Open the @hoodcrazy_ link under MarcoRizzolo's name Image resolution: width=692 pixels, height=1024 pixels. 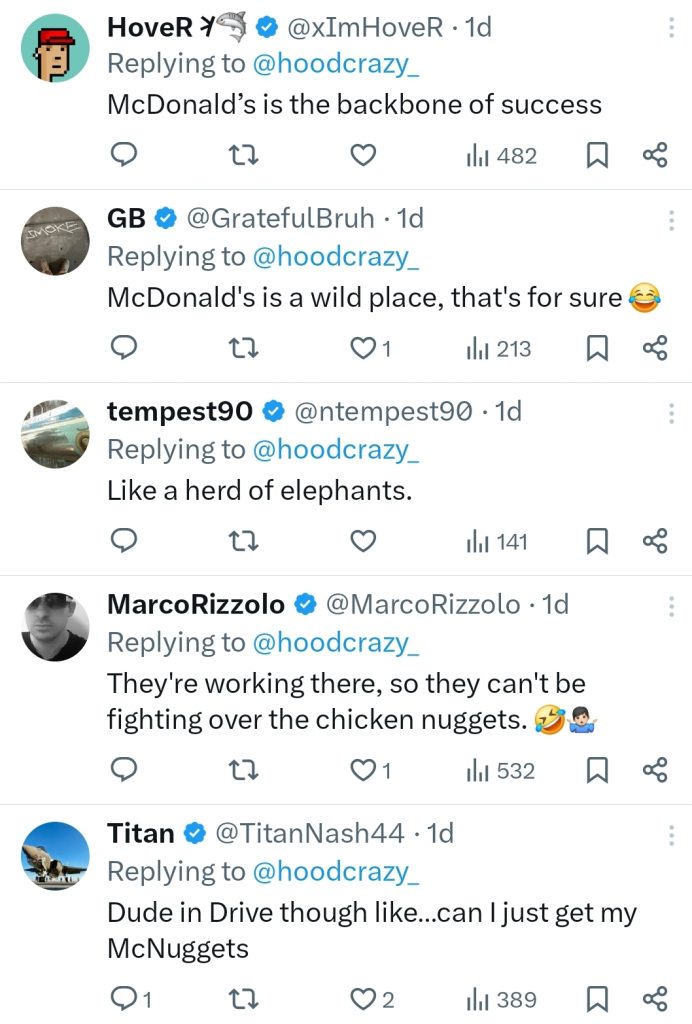(336, 642)
